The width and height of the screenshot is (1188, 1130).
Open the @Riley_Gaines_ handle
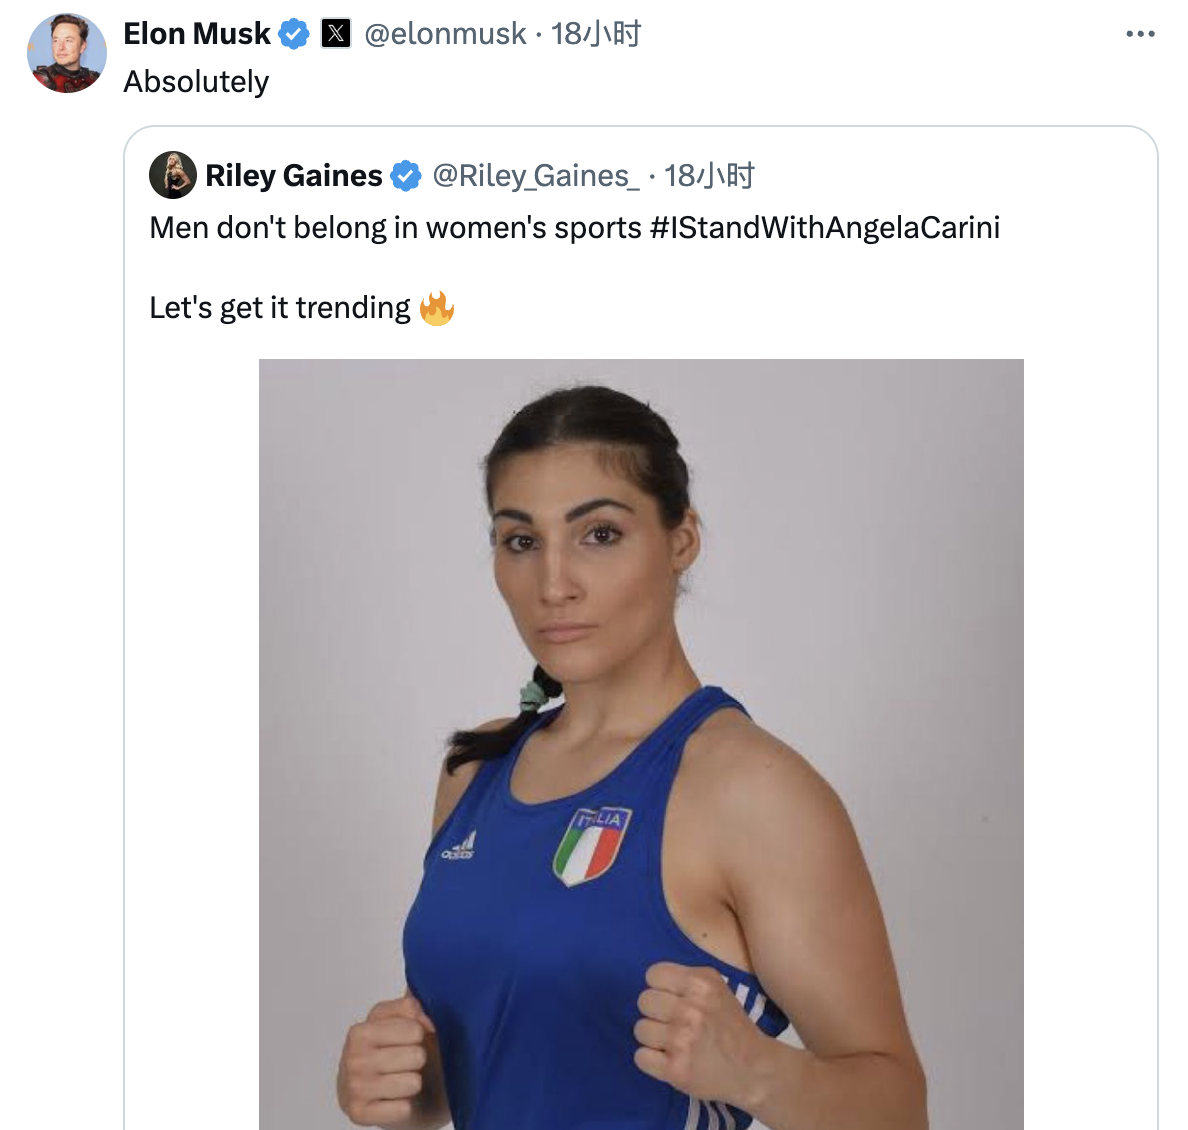point(536,176)
